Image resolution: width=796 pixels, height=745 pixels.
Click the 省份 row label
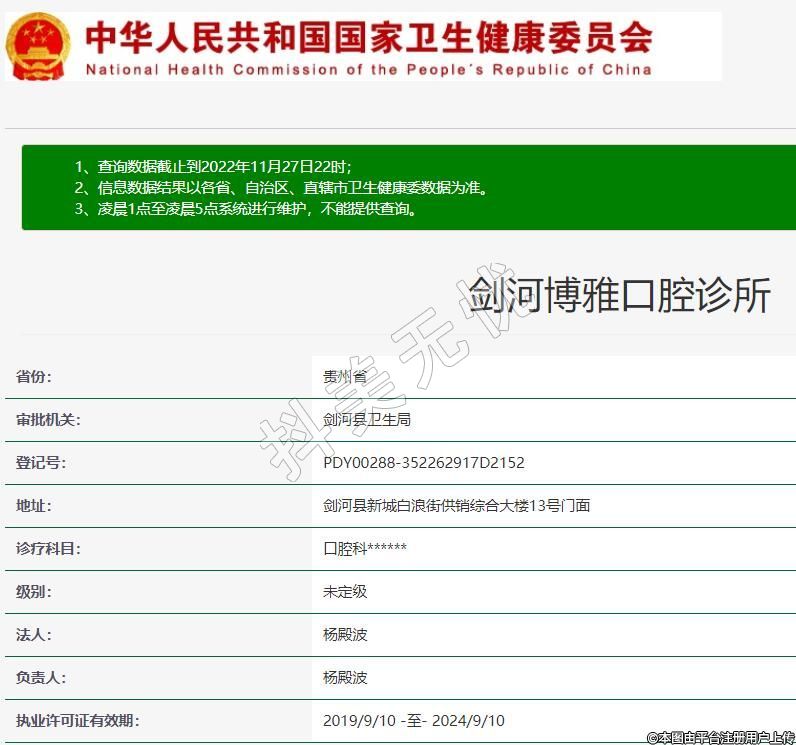coord(33,377)
